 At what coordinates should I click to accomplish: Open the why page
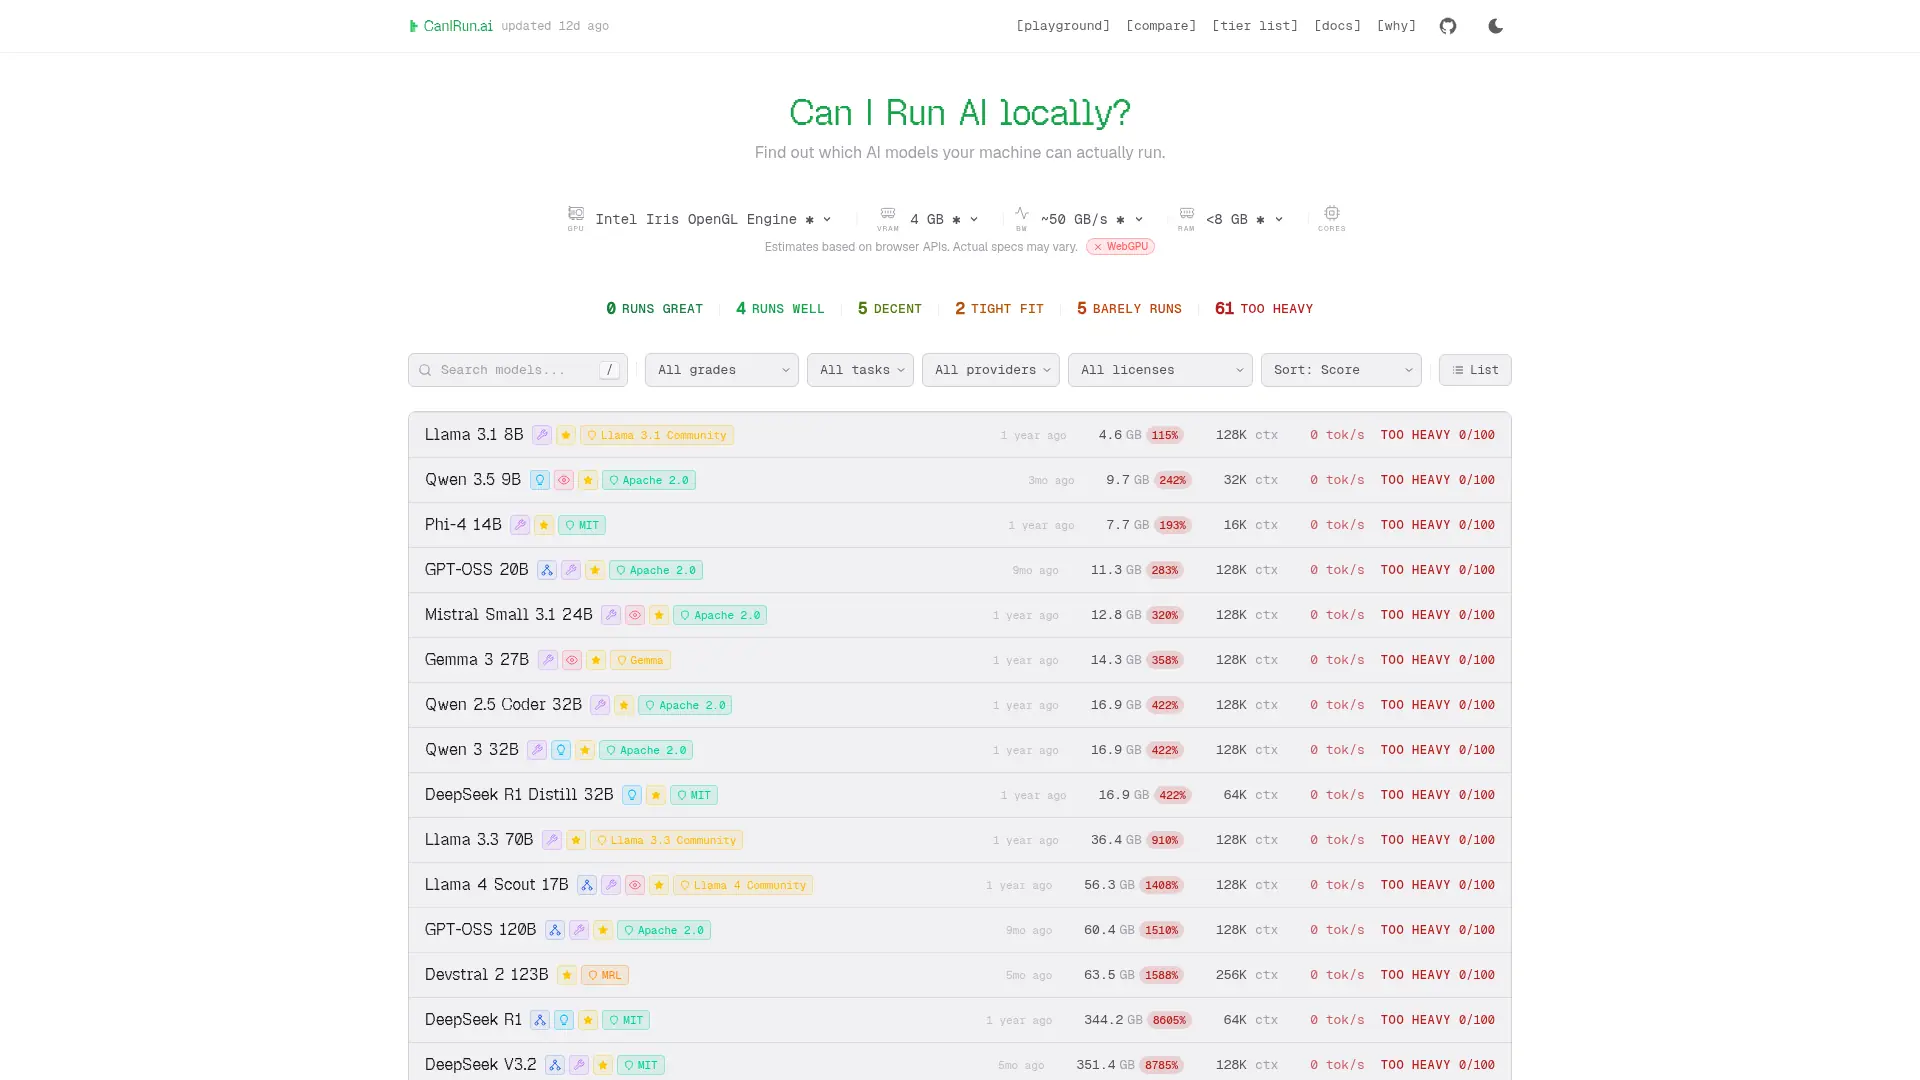coord(1396,26)
